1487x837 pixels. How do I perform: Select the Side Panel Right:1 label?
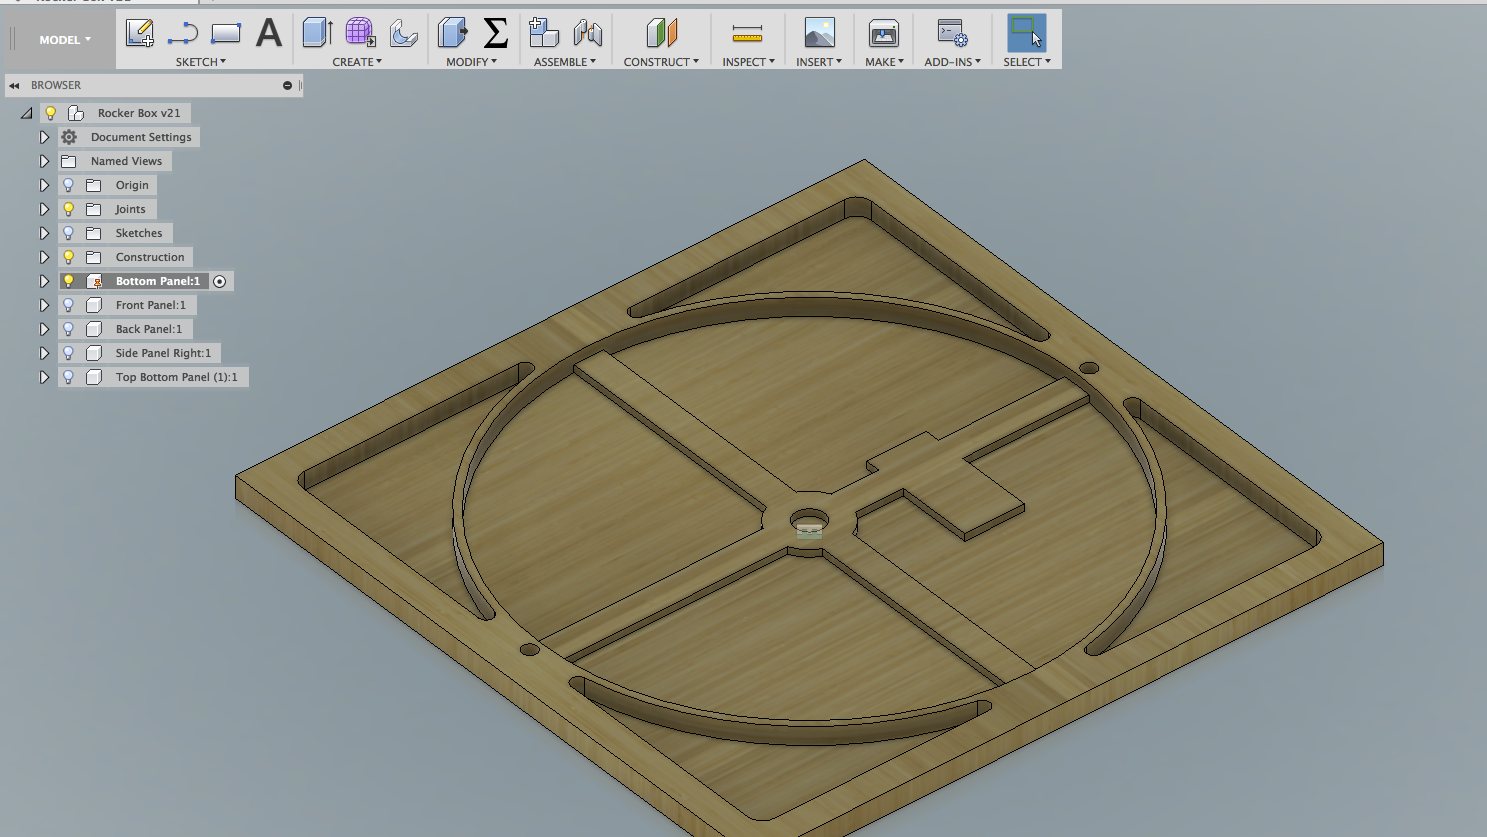(163, 353)
